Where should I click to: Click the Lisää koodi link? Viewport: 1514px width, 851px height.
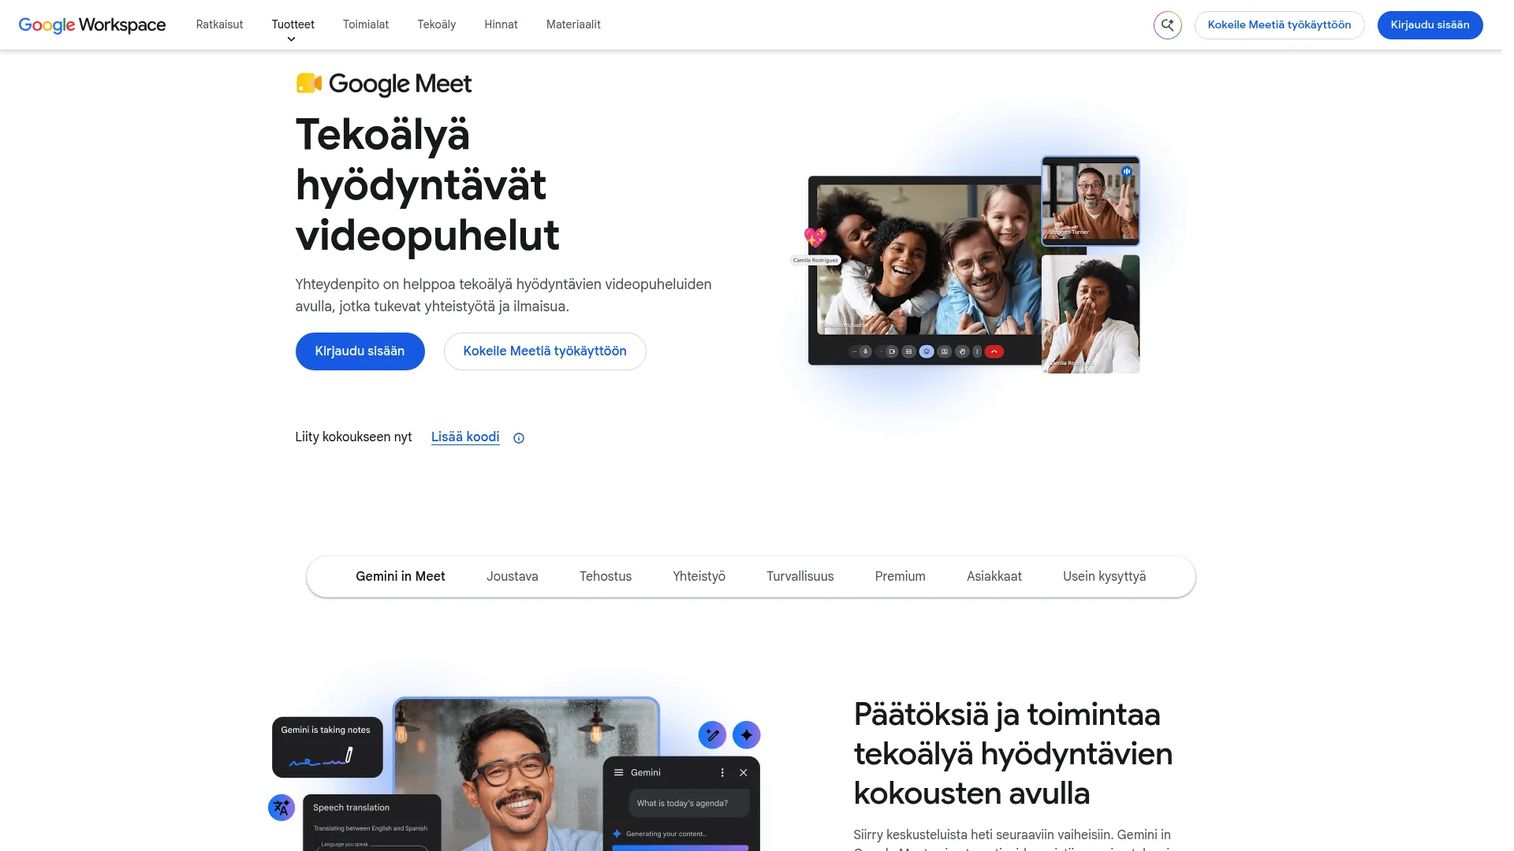point(465,437)
